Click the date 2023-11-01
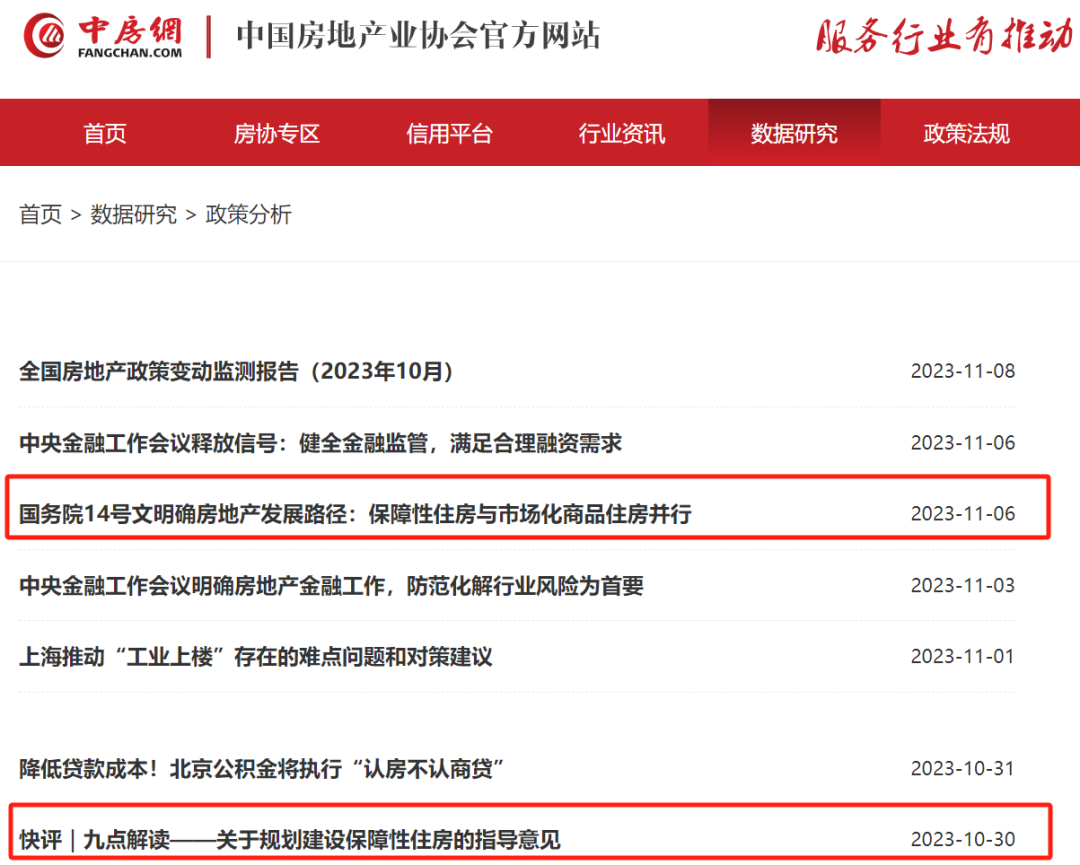The height and width of the screenshot is (865, 1080). click(963, 657)
